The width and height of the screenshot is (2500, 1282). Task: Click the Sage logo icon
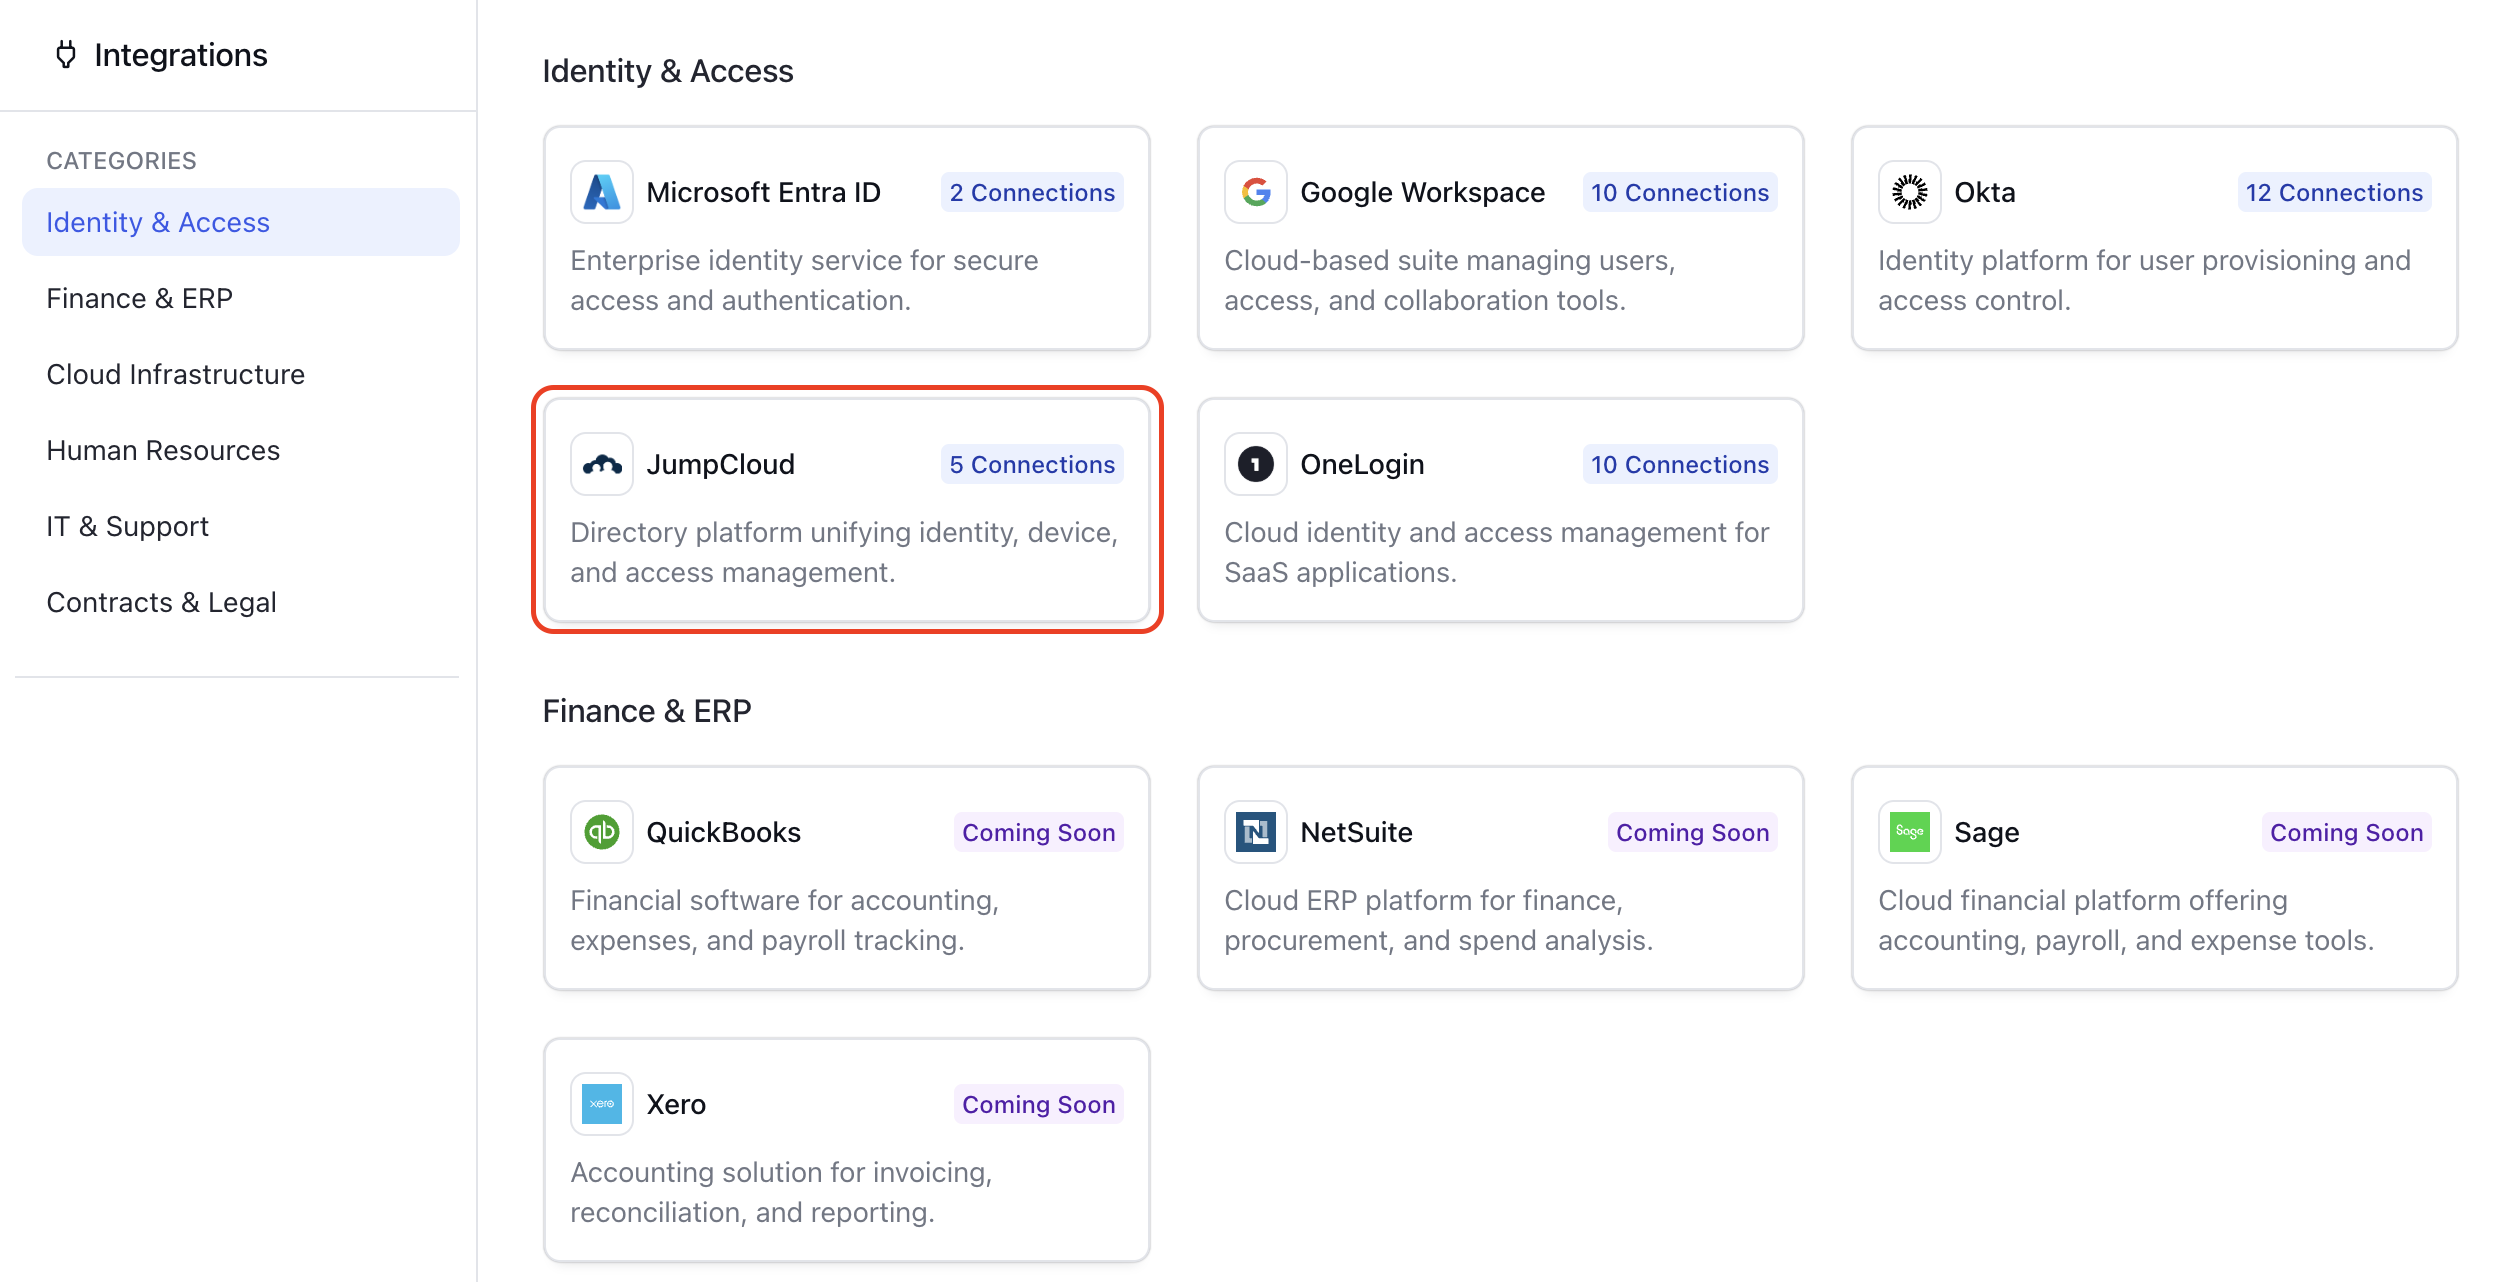point(1910,832)
